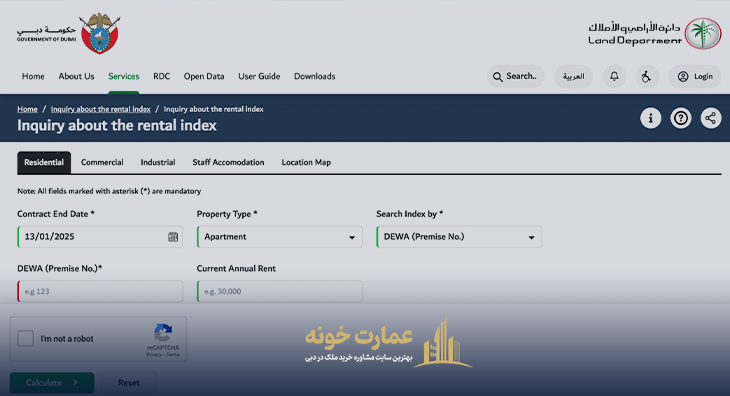Open the Open Data menu
This screenshot has height=396, width=730.
[x=204, y=76]
